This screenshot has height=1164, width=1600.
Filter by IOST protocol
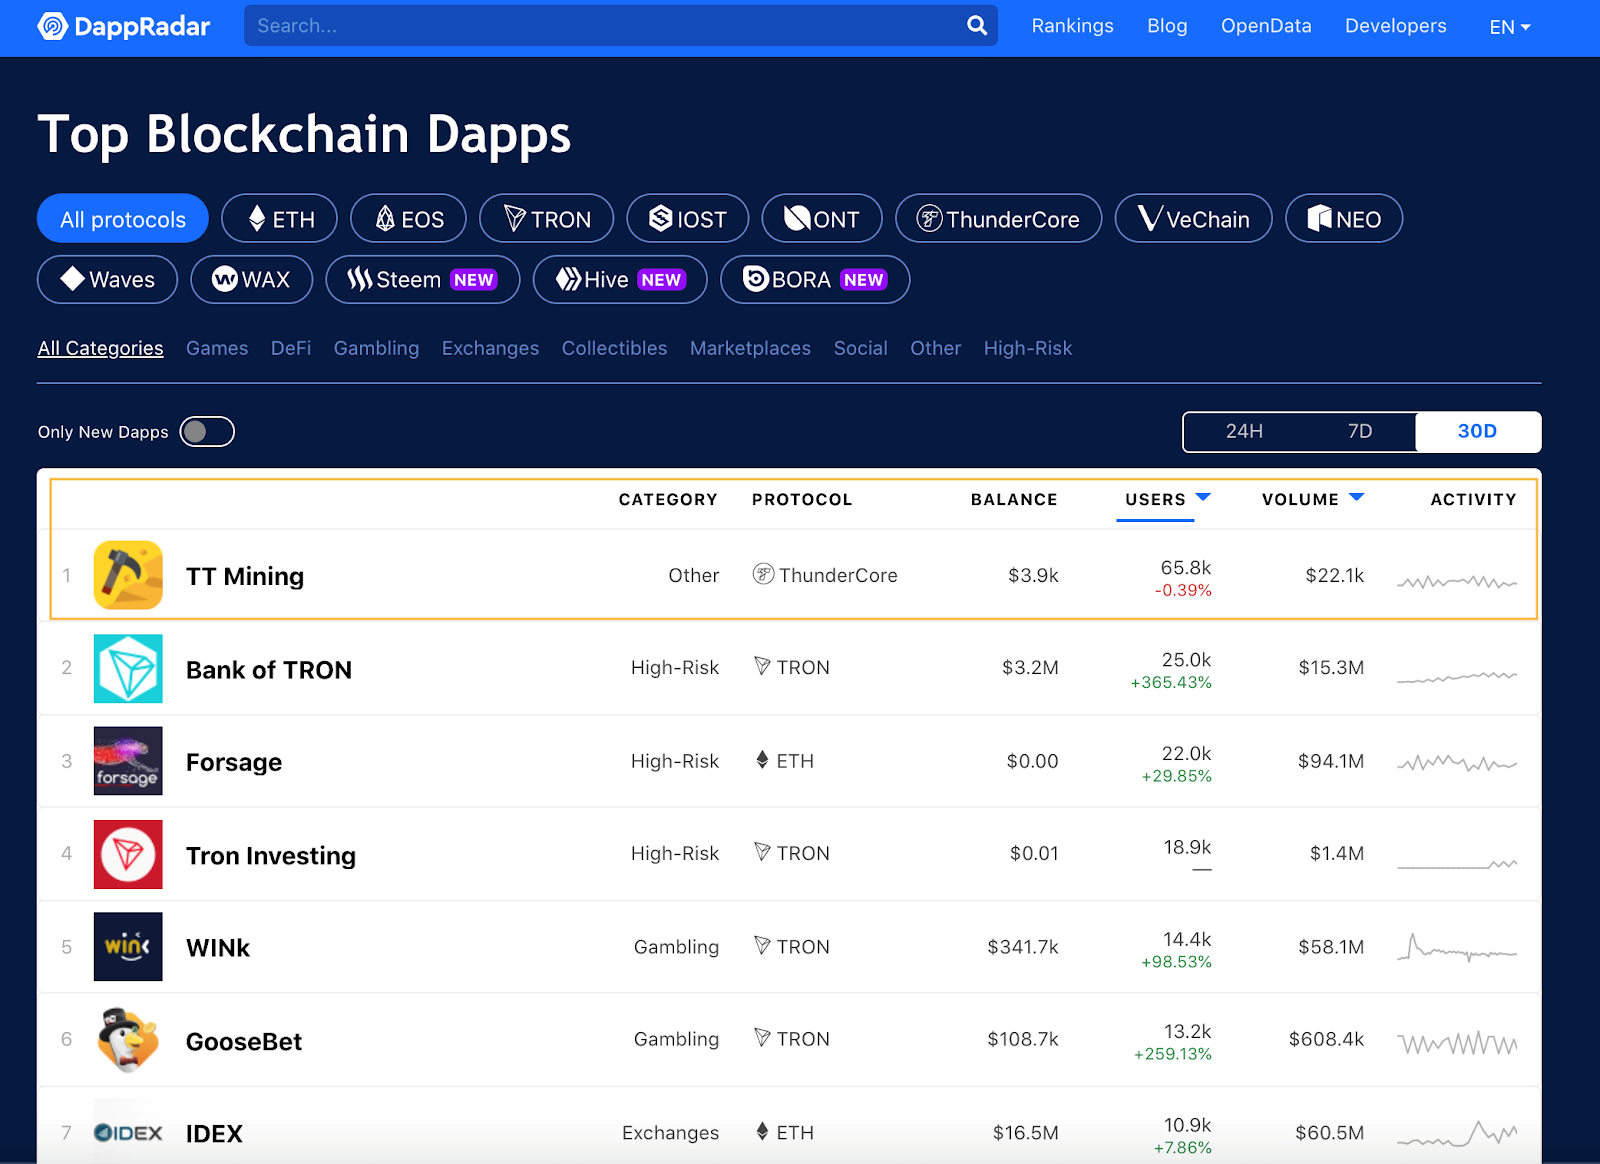tap(687, 219)
